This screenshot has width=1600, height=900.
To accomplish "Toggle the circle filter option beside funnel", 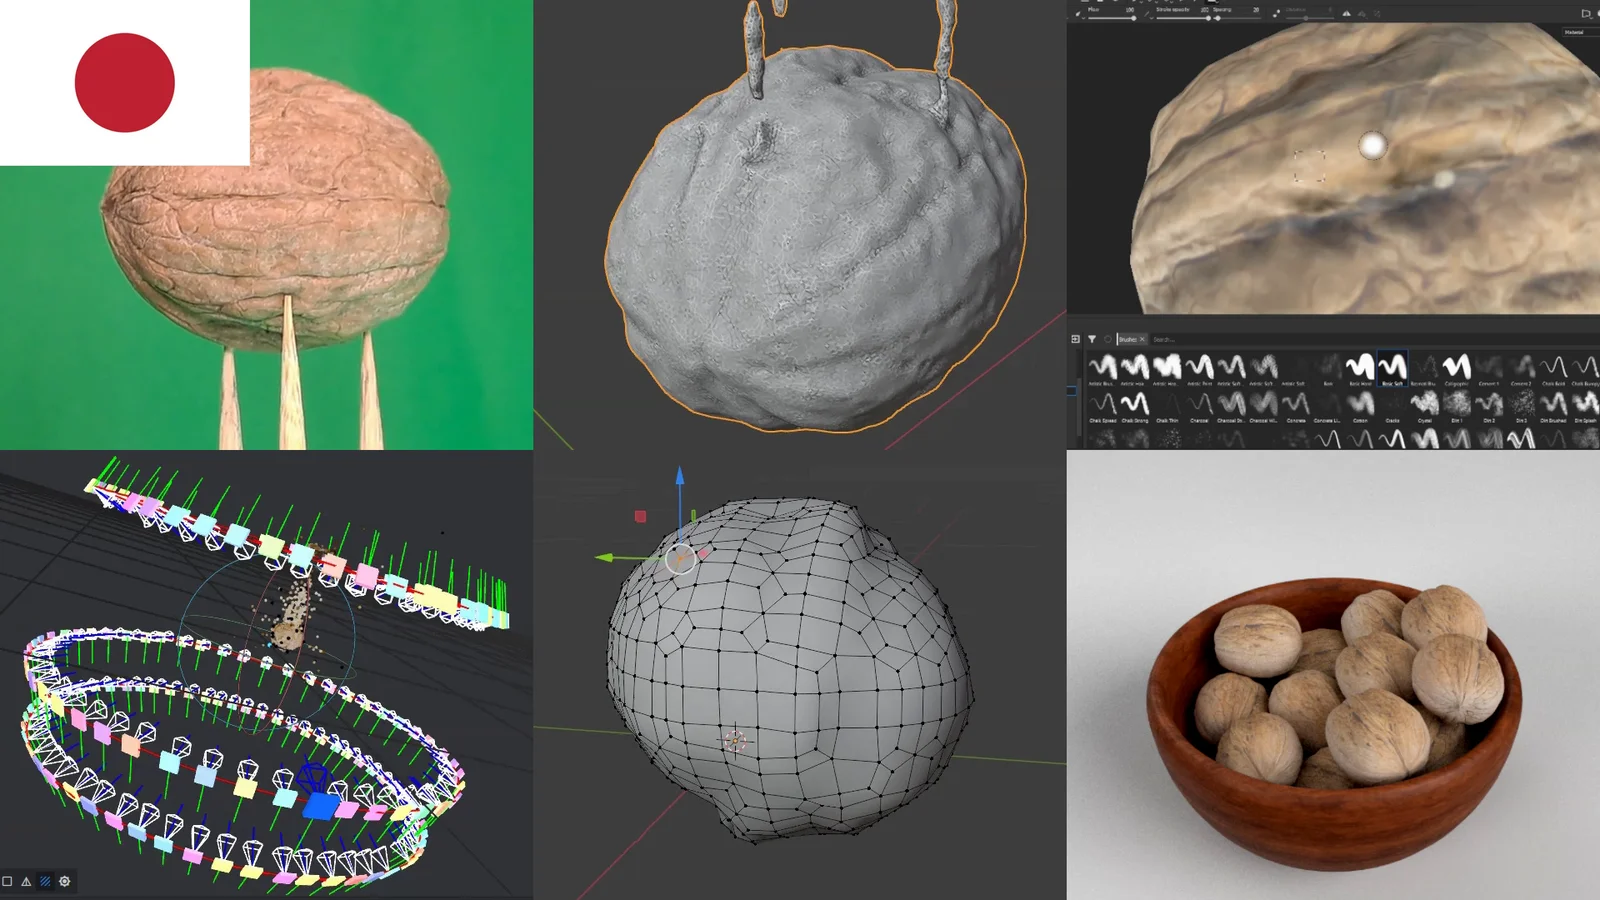I will pos(1107,339).
